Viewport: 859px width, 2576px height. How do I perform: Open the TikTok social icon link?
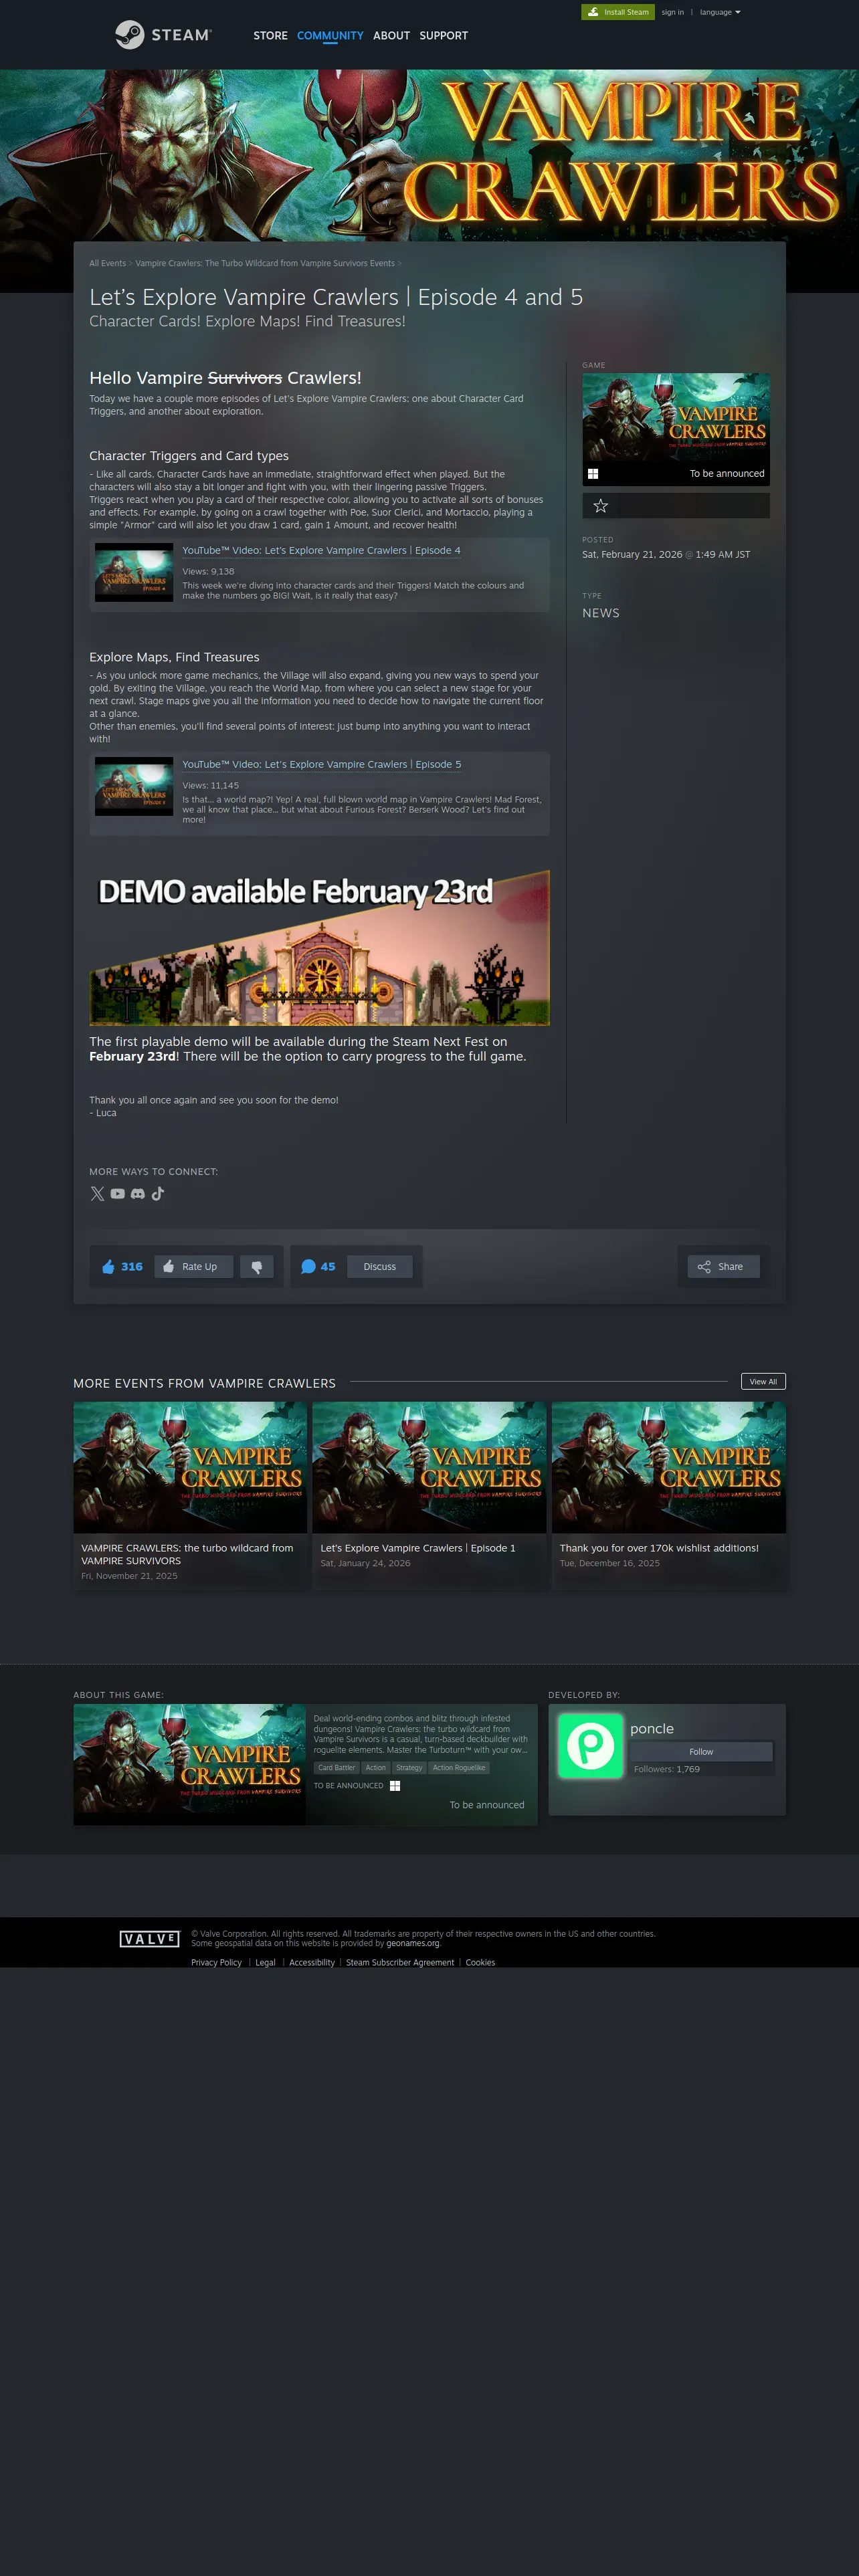(x=158, y=1193)
